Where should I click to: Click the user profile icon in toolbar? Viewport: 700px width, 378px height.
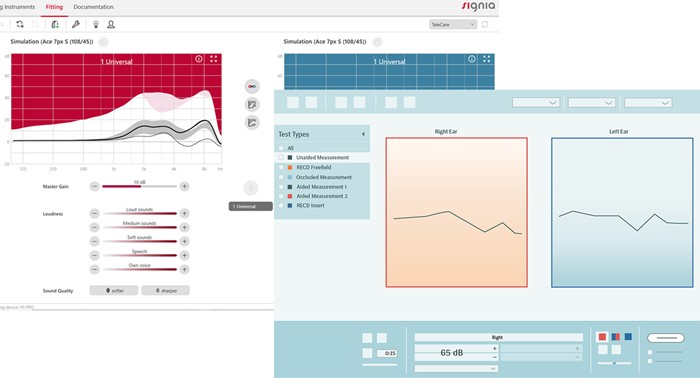[111, 25]
